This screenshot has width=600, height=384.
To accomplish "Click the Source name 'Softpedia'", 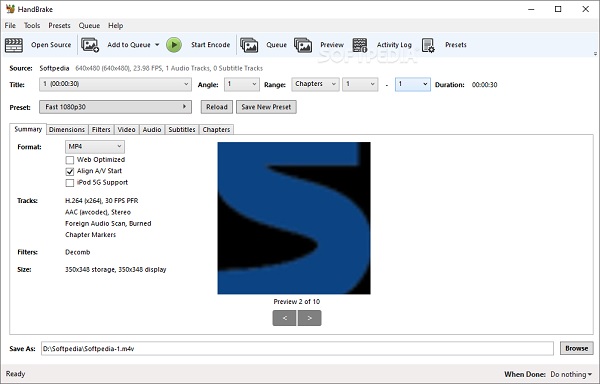I will (54, 68).
